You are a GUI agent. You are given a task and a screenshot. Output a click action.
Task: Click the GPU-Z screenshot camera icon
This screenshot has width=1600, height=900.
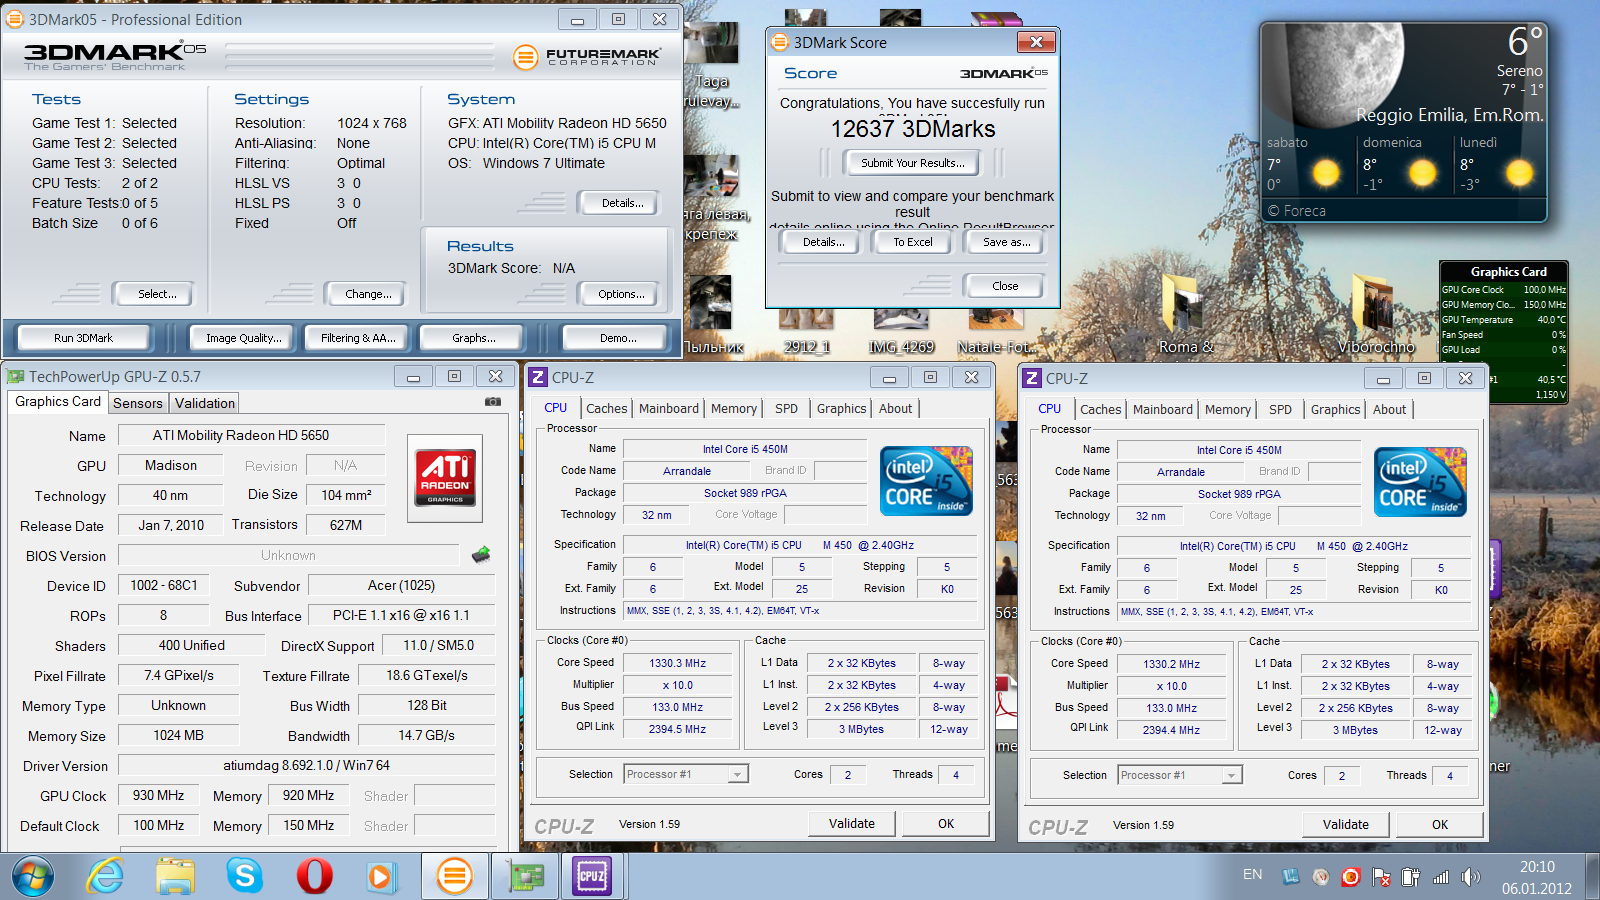493,402
